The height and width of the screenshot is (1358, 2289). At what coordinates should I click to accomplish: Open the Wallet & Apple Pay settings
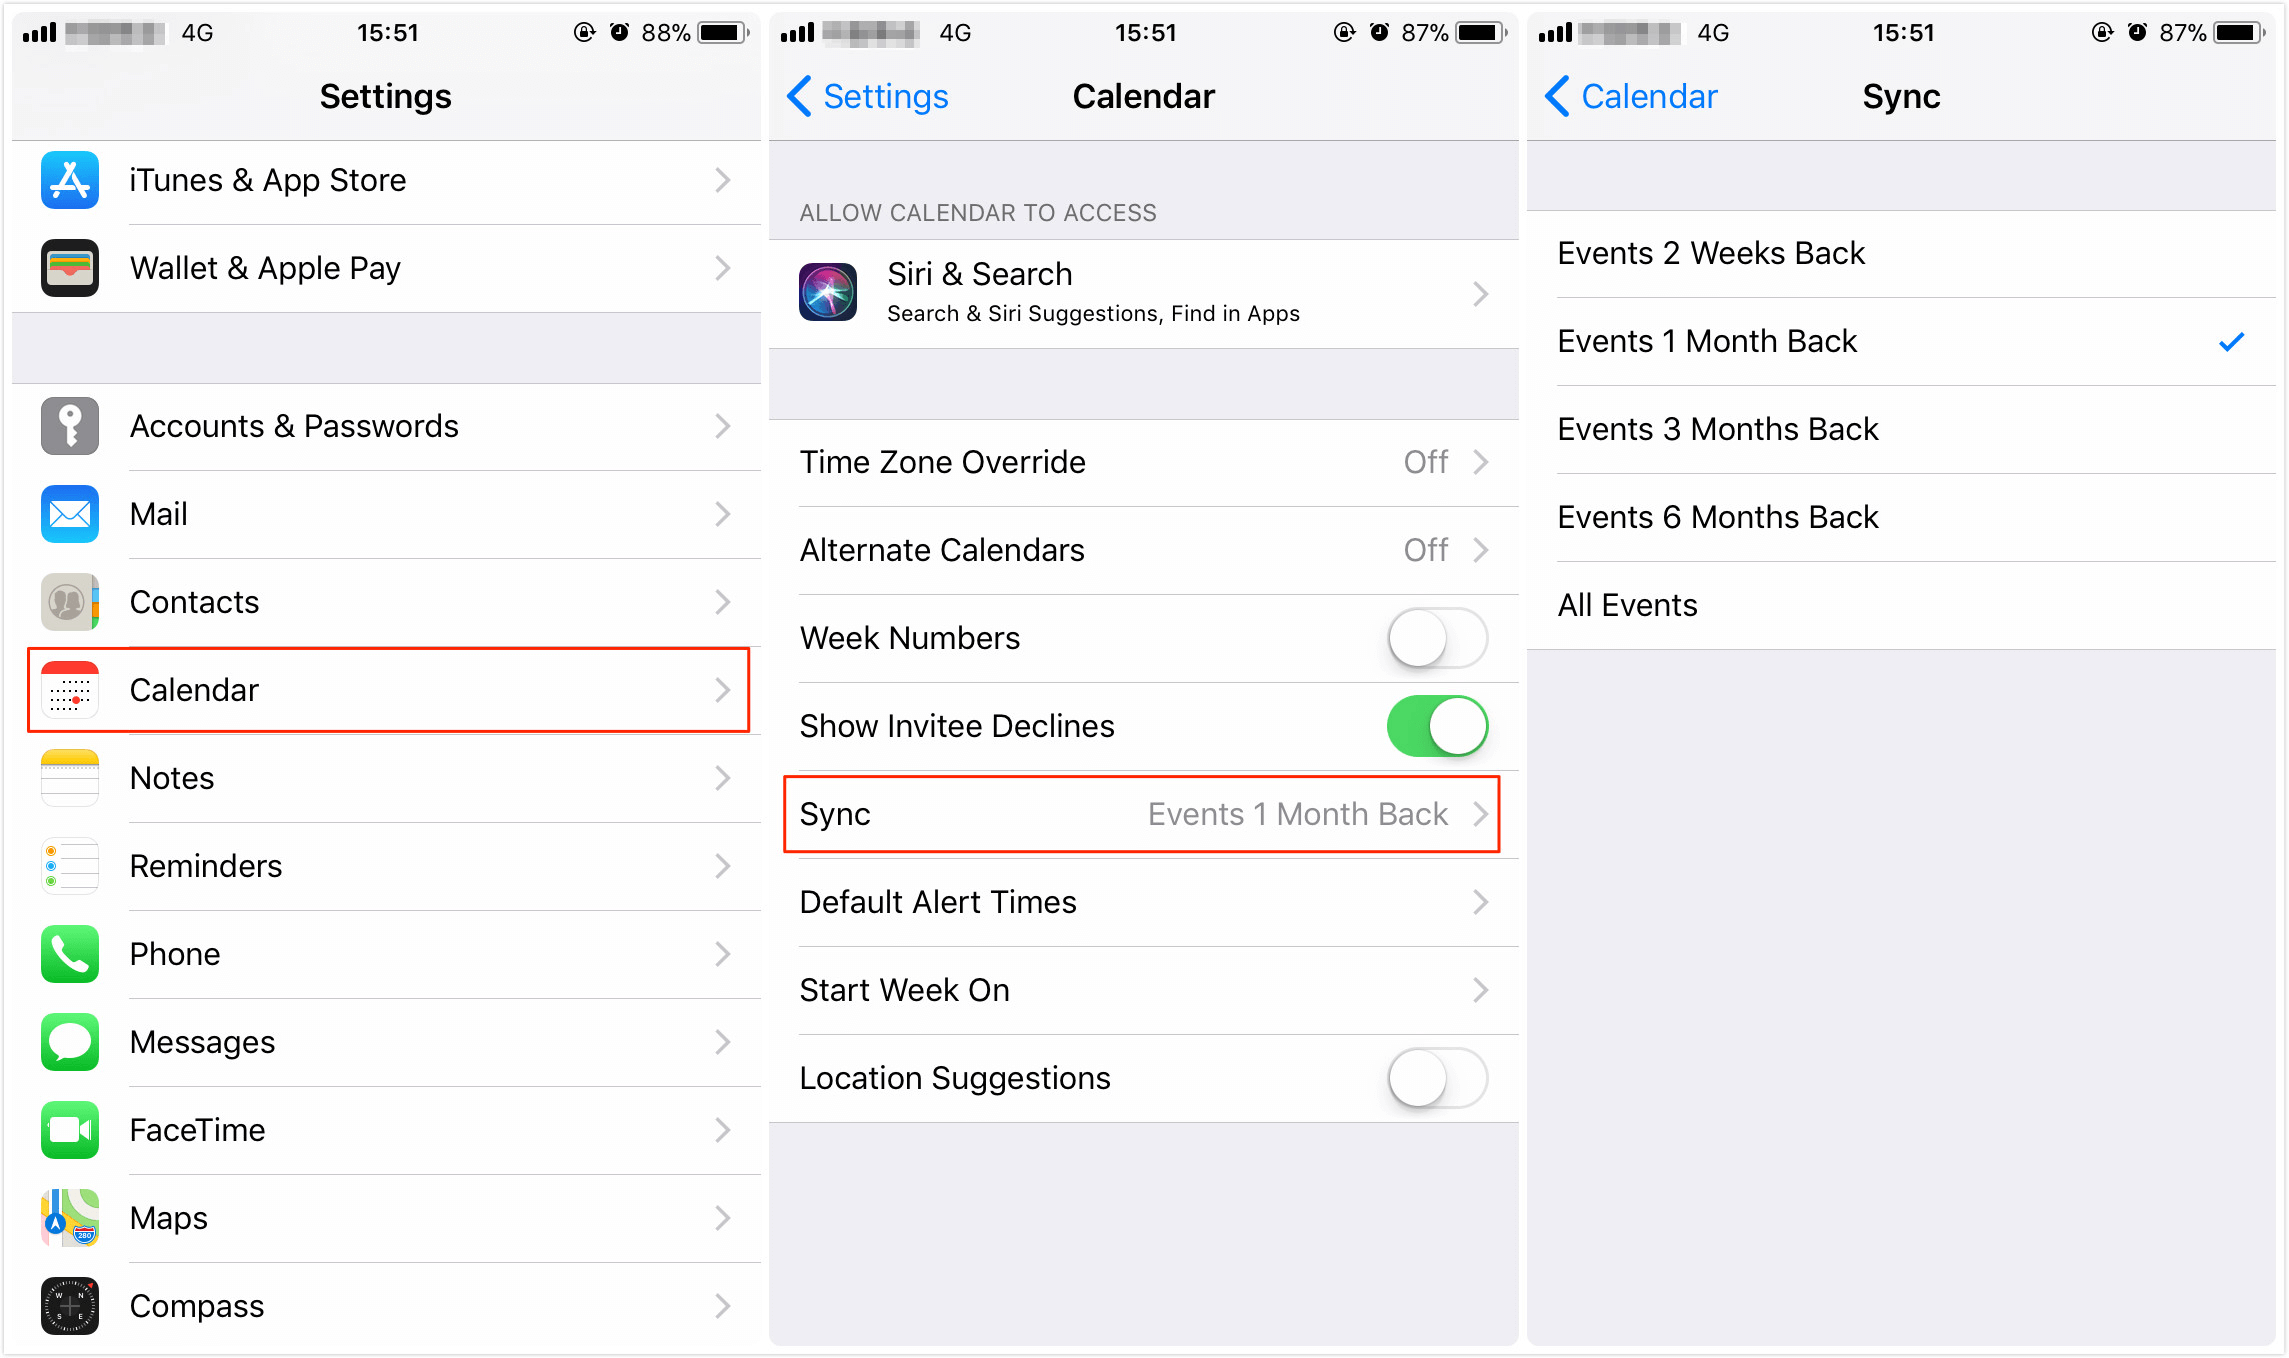click(383, 265)
